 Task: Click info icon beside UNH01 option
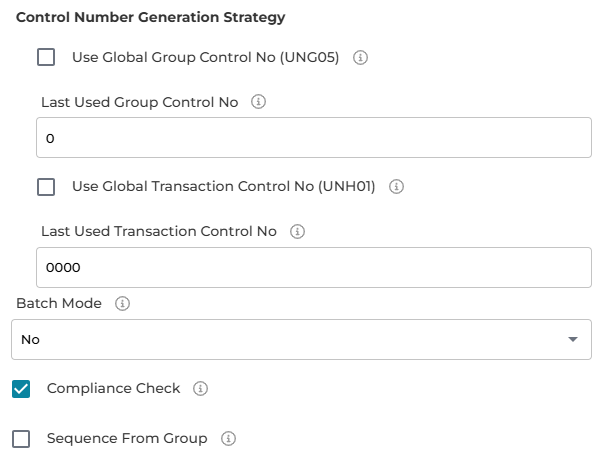click(x=396, y=187)
